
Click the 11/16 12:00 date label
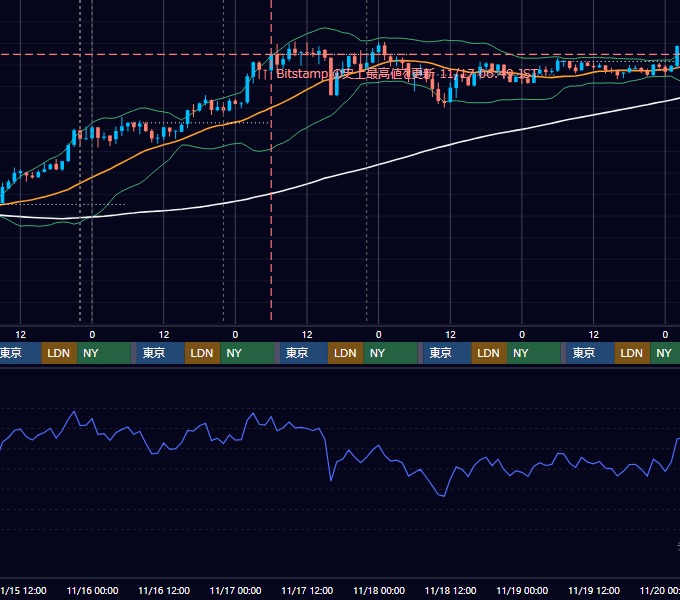click(164, 590)
